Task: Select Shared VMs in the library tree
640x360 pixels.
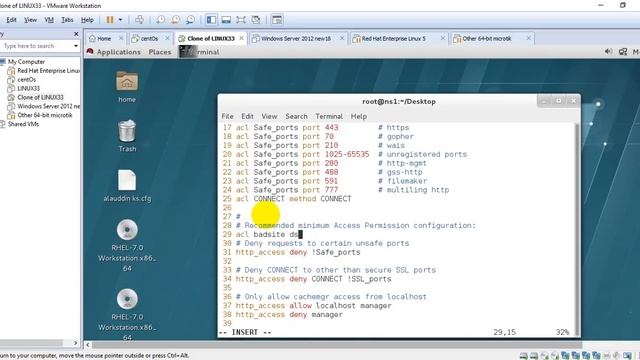Action: (x=23, y=124)
